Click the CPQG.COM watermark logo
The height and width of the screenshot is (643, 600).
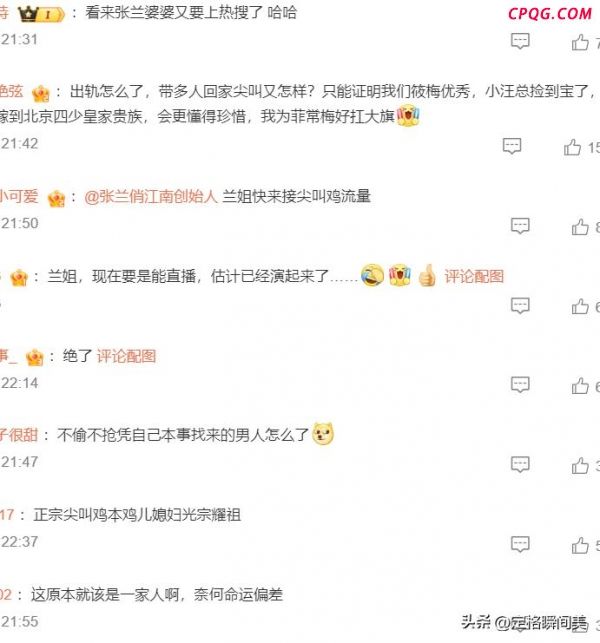(550, 14)
